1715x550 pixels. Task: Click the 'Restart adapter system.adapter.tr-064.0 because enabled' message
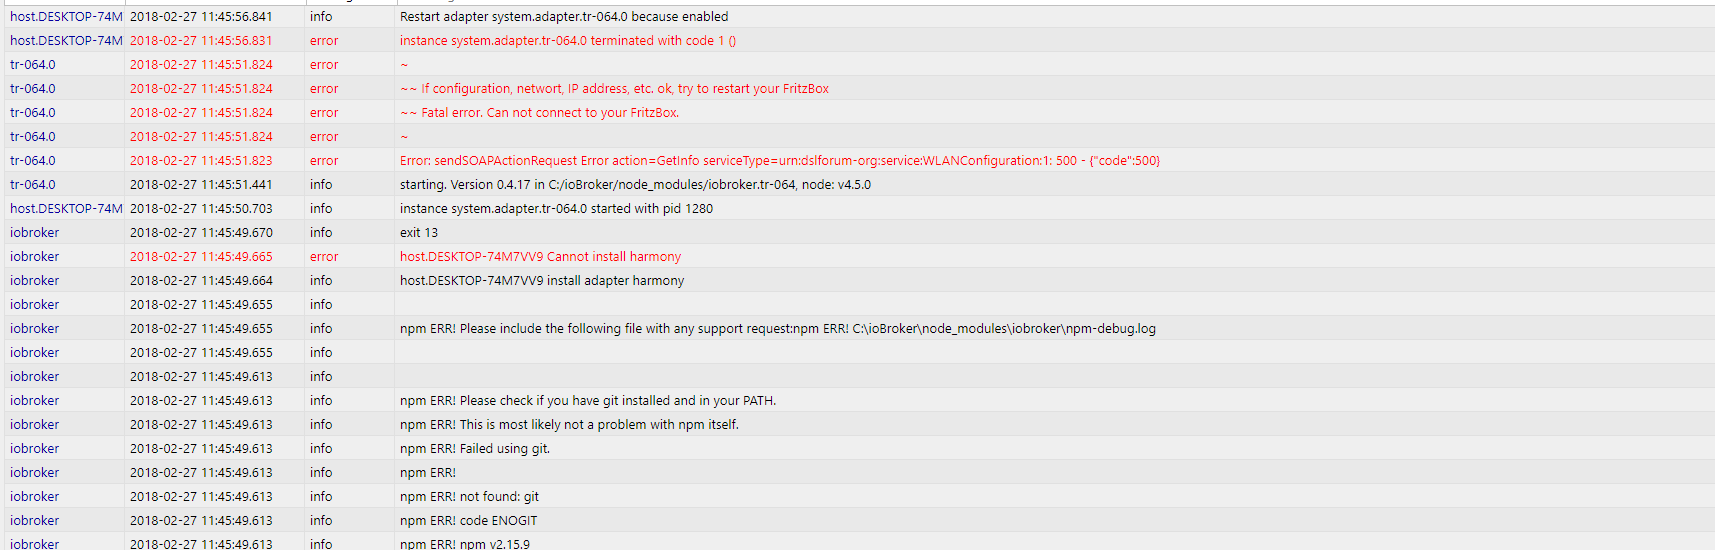564,17
